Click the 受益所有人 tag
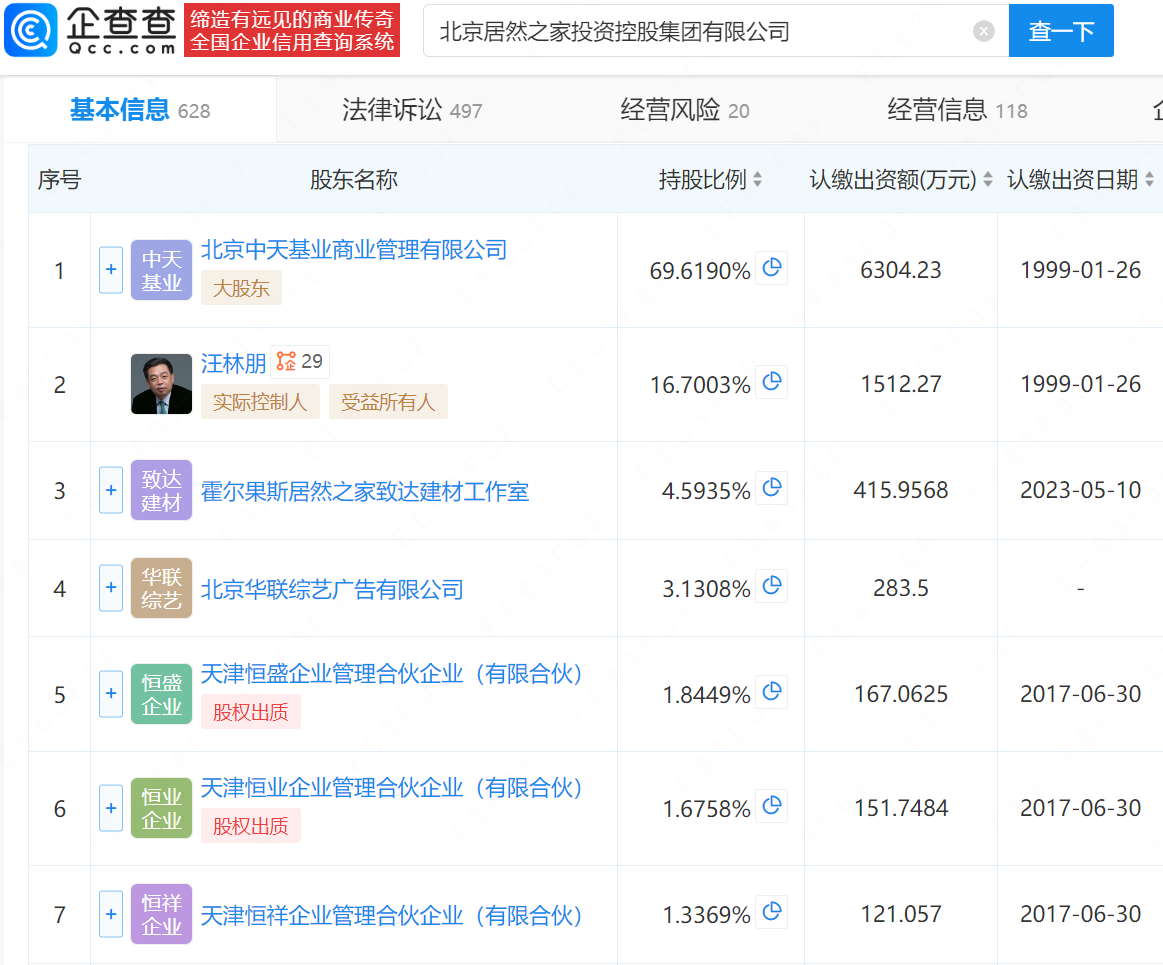1163x965 pixels. point(388,402)
